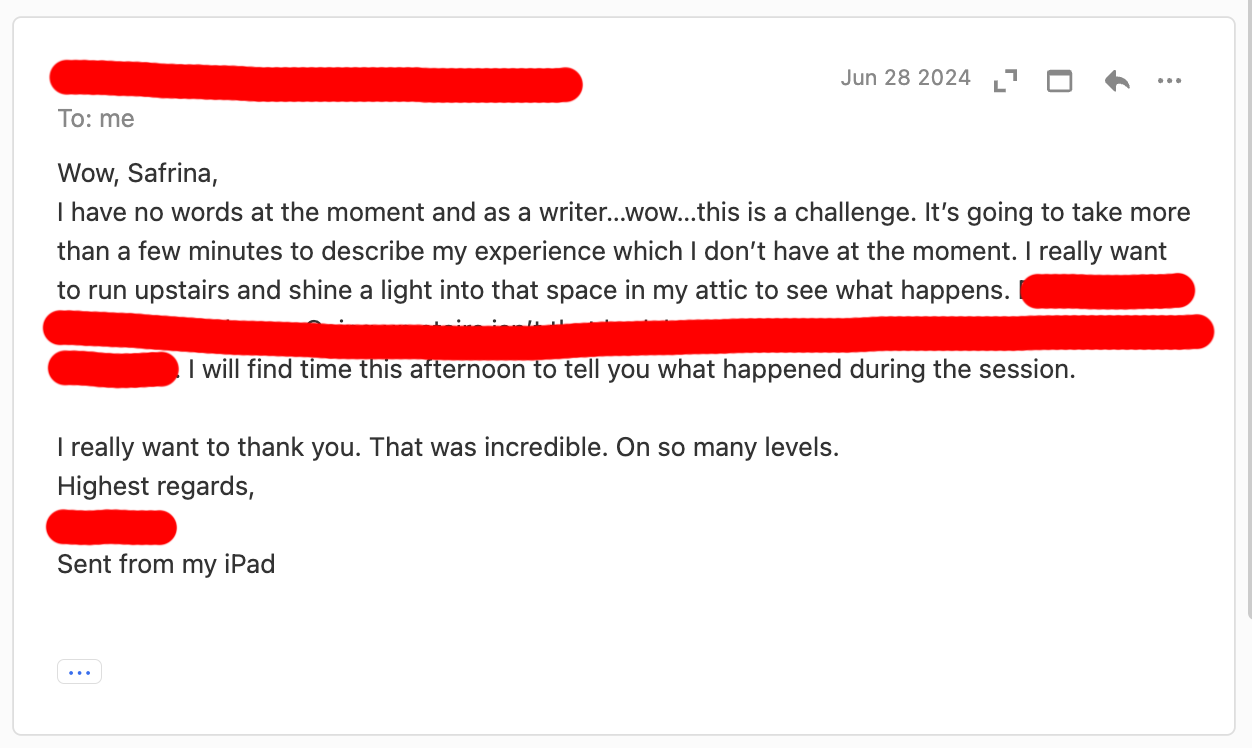Expand the email to full screen
Viewport: 1252px width, 748px height.
tap(1005, 81)
